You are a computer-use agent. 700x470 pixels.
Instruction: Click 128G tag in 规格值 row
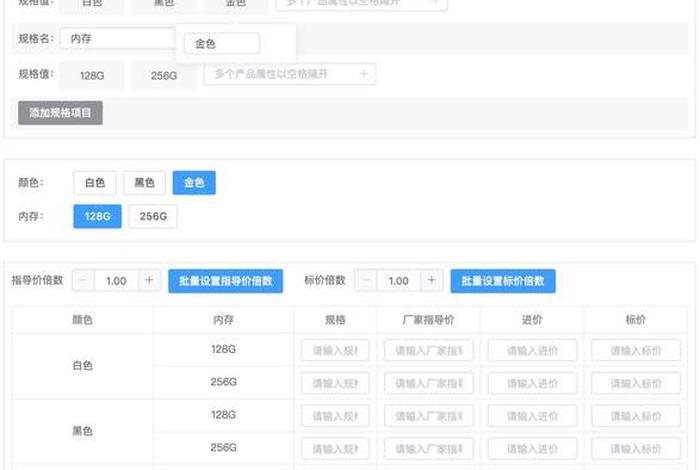[x=92, y=75]
